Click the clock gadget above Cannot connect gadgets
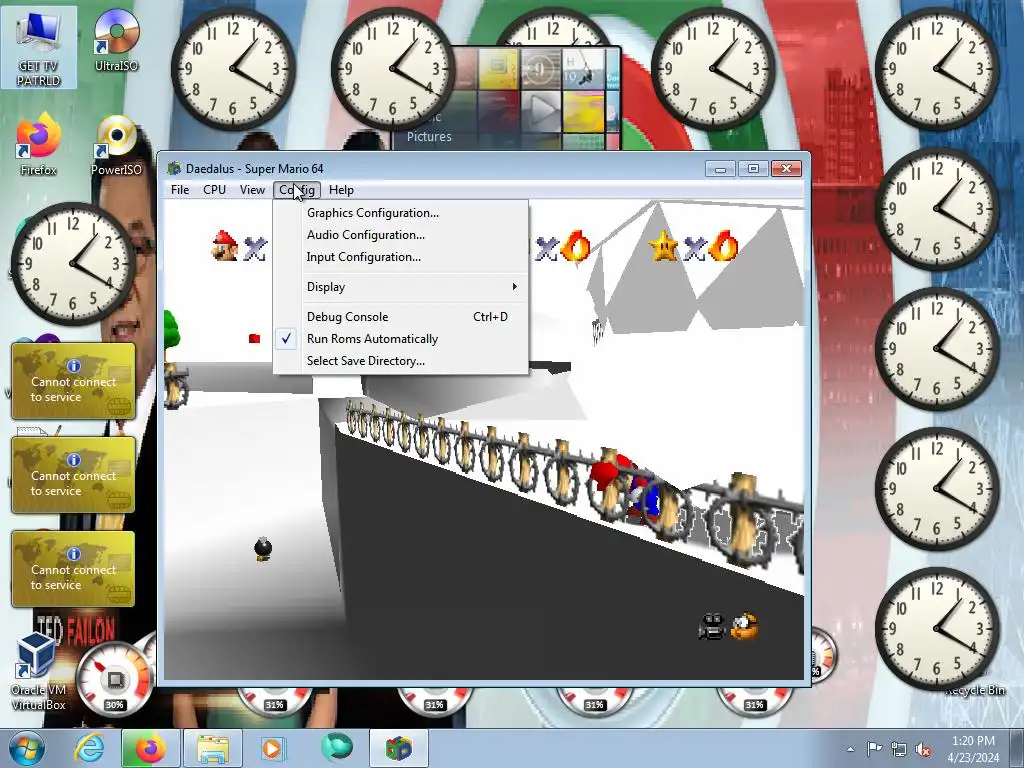Image resolution: width=1024 pixels, height=768 pixels. (x=73, y=264)
